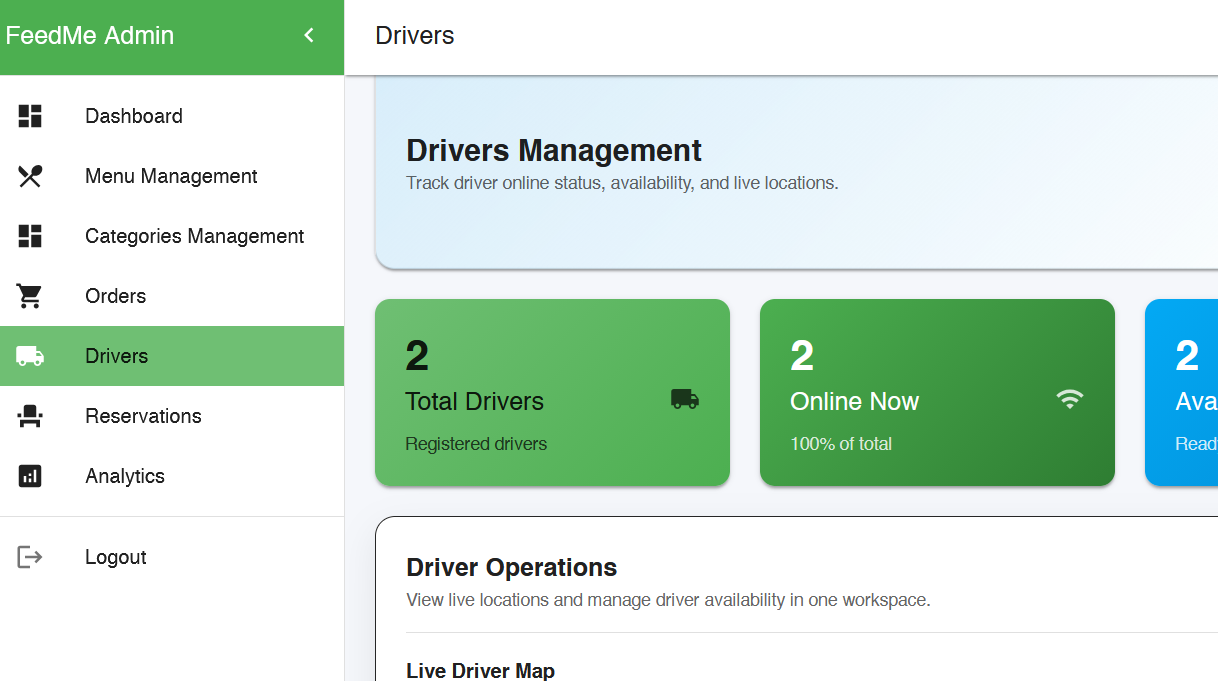Click the Logout exit icon

[x=30, y=557]
